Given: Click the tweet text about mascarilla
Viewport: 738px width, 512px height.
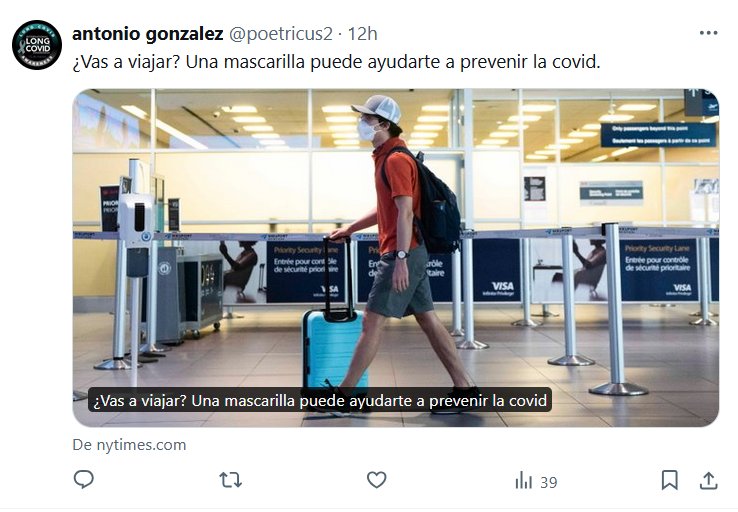Looking at the screenshot, I should pyautogui.click(x=336, y=62).
